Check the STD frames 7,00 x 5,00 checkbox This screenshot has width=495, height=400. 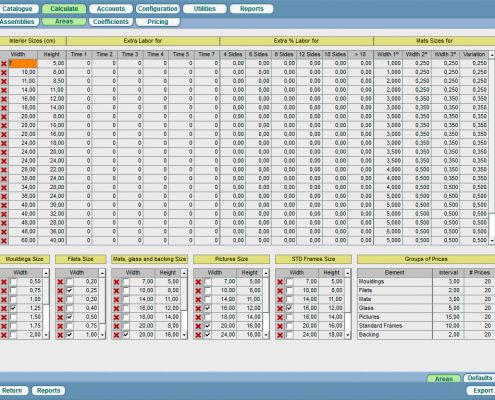289,282
